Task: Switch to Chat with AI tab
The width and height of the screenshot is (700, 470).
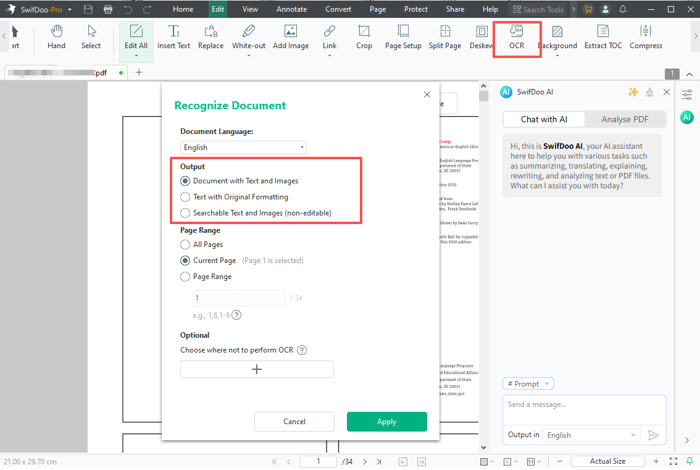Action: coord(544,119)
